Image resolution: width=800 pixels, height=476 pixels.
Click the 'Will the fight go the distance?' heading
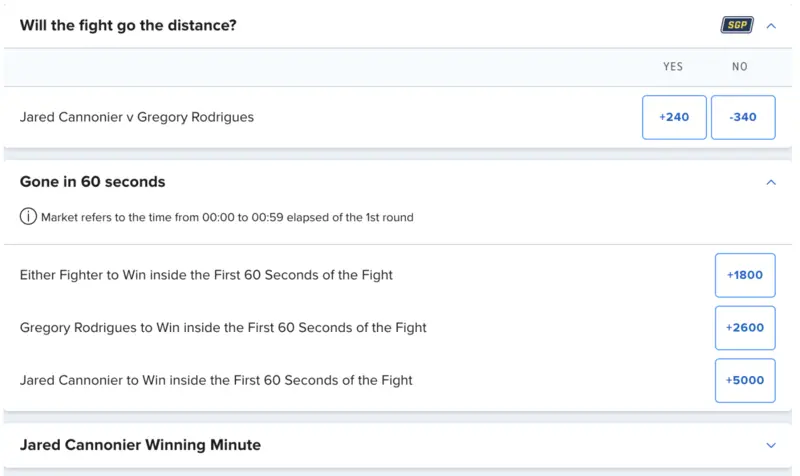coord(128,25)
